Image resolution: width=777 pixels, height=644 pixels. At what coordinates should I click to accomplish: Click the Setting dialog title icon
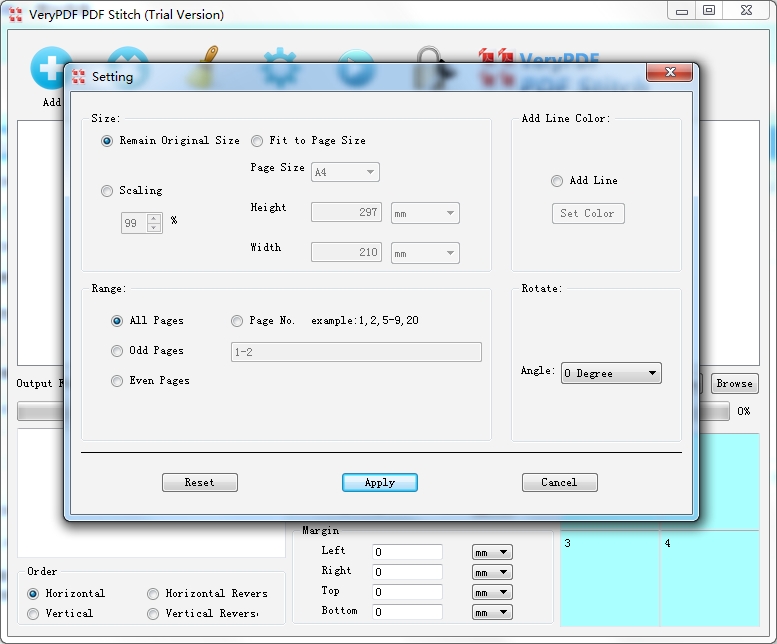78,77
